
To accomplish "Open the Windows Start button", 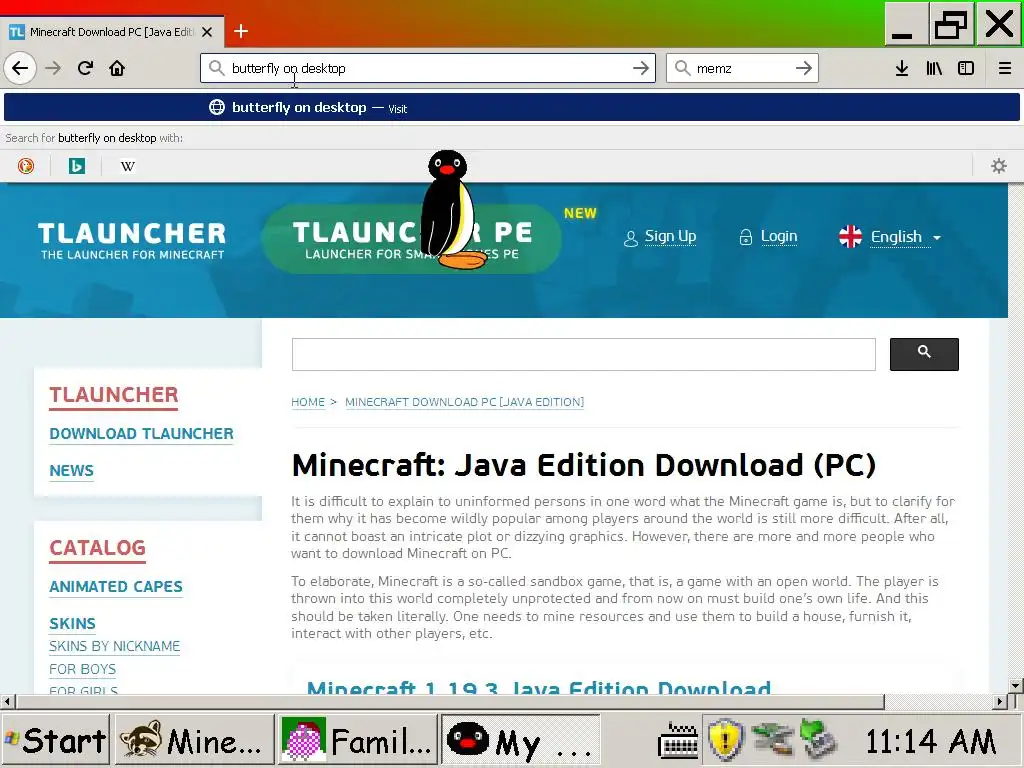I will pos(55,740).
